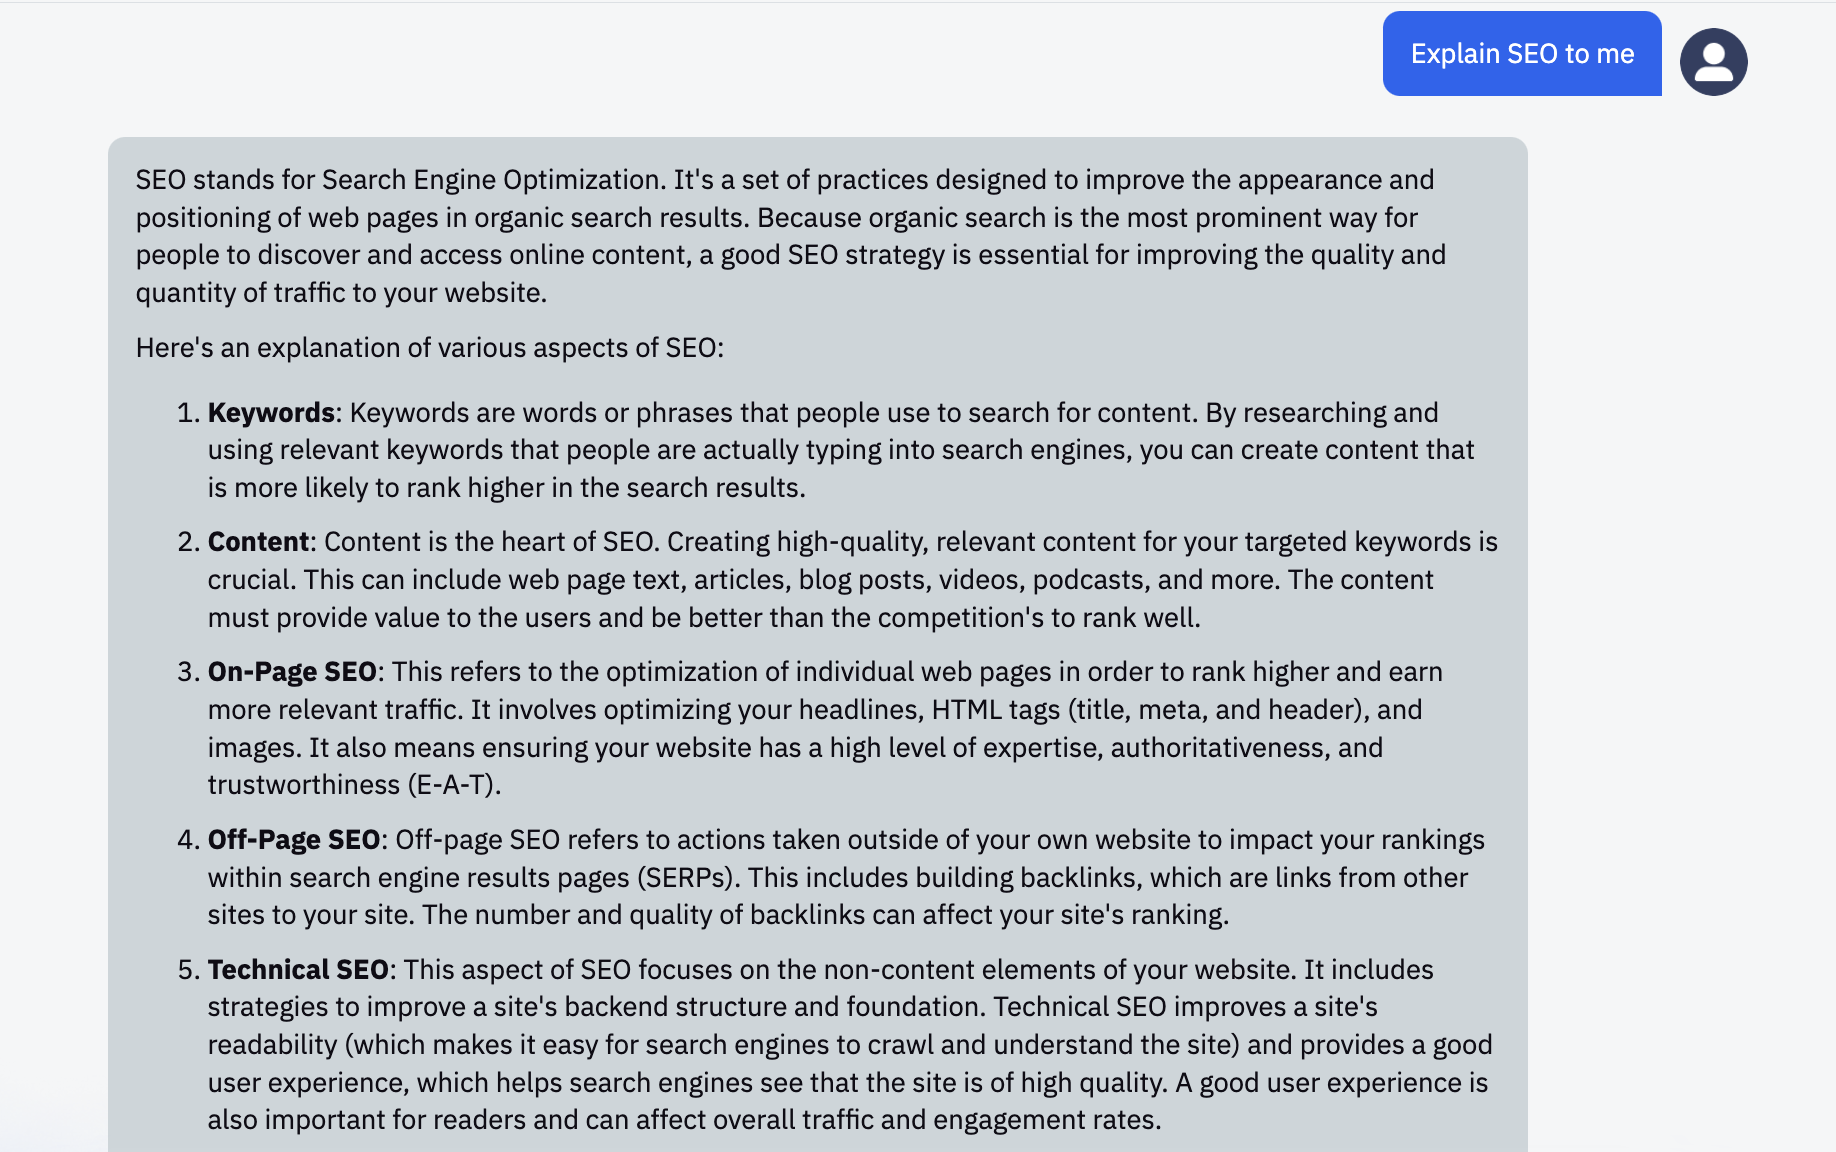
Task: Click the 'Explain SEO to me' message bubble
Action: pyautogui.click(x=1521, y=54)
